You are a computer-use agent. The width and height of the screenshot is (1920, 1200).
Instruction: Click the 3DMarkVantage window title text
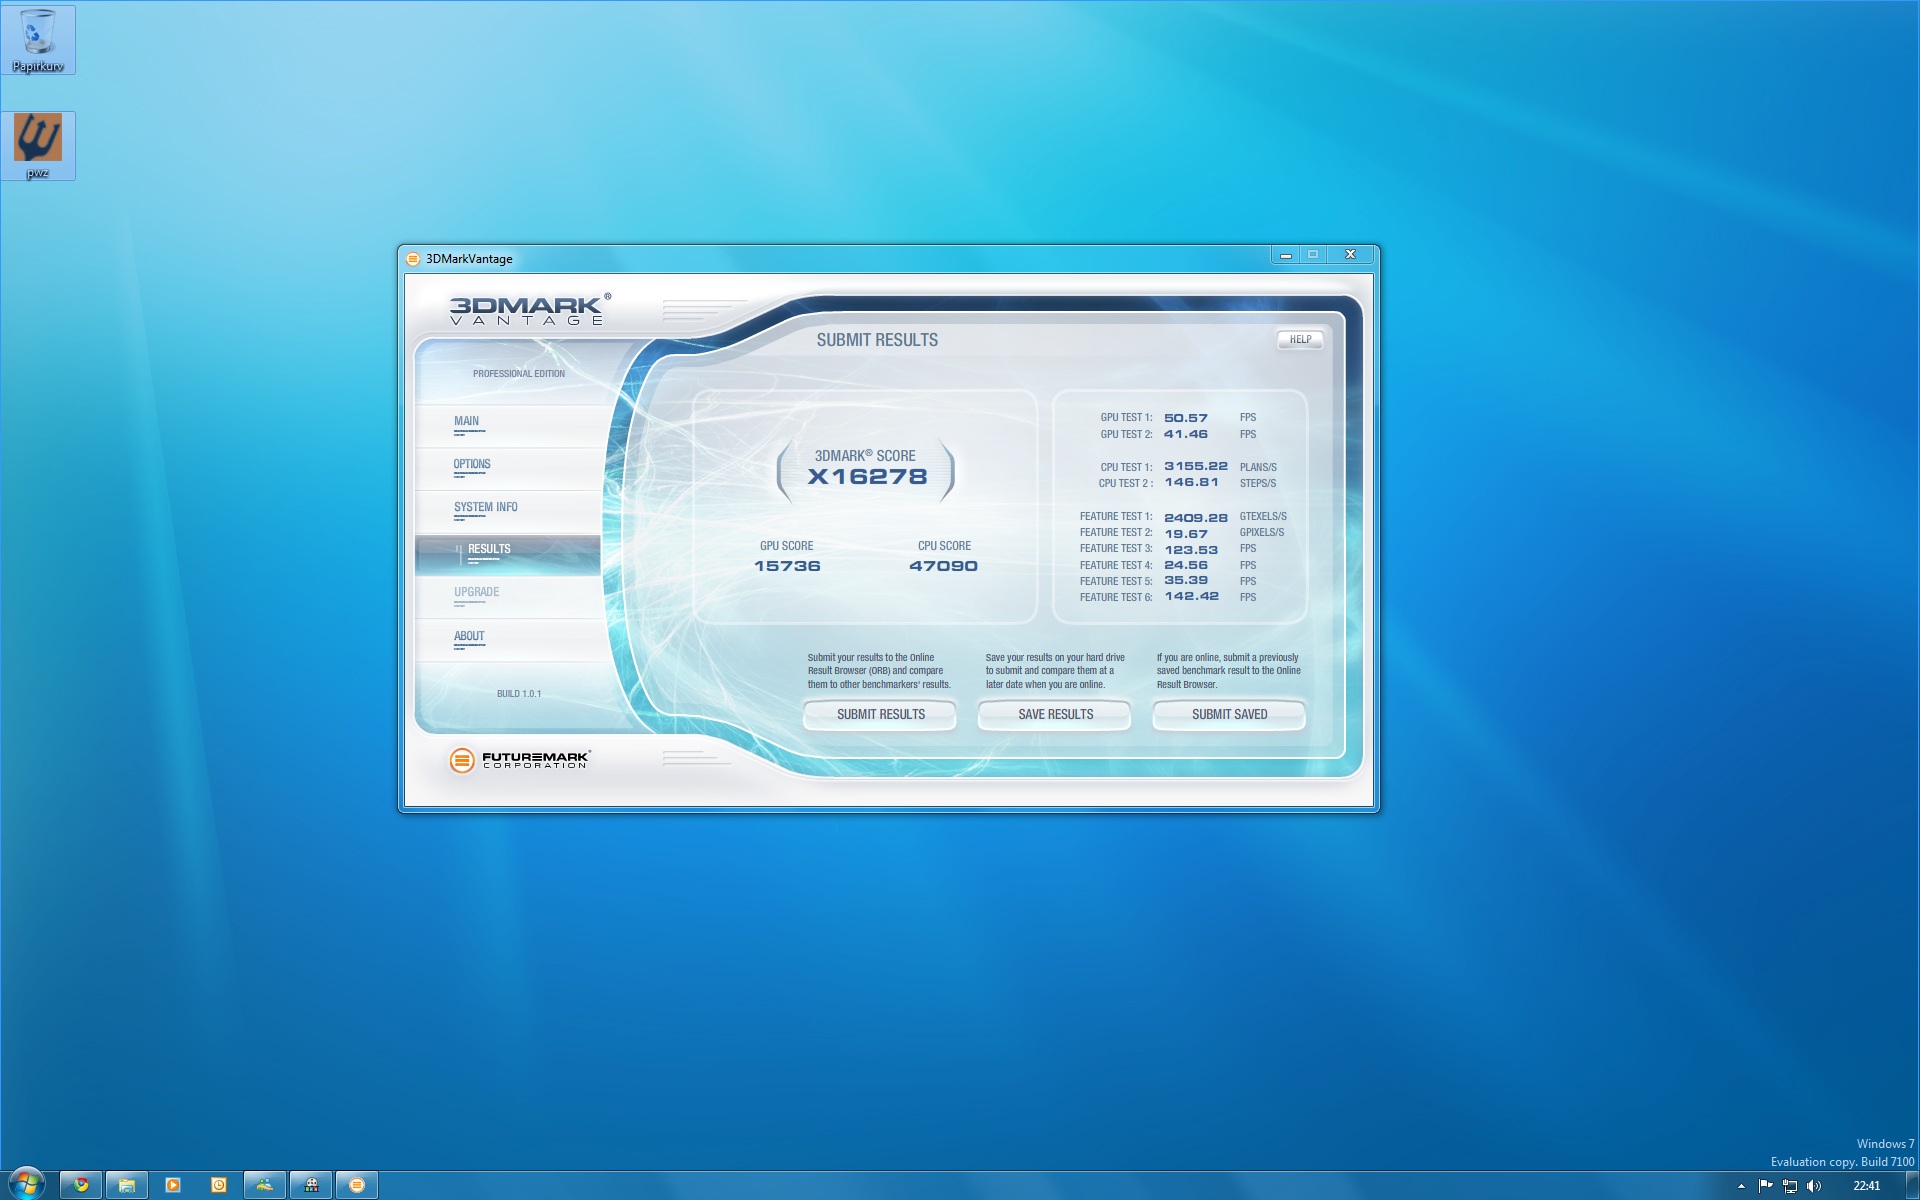[469, 259]
